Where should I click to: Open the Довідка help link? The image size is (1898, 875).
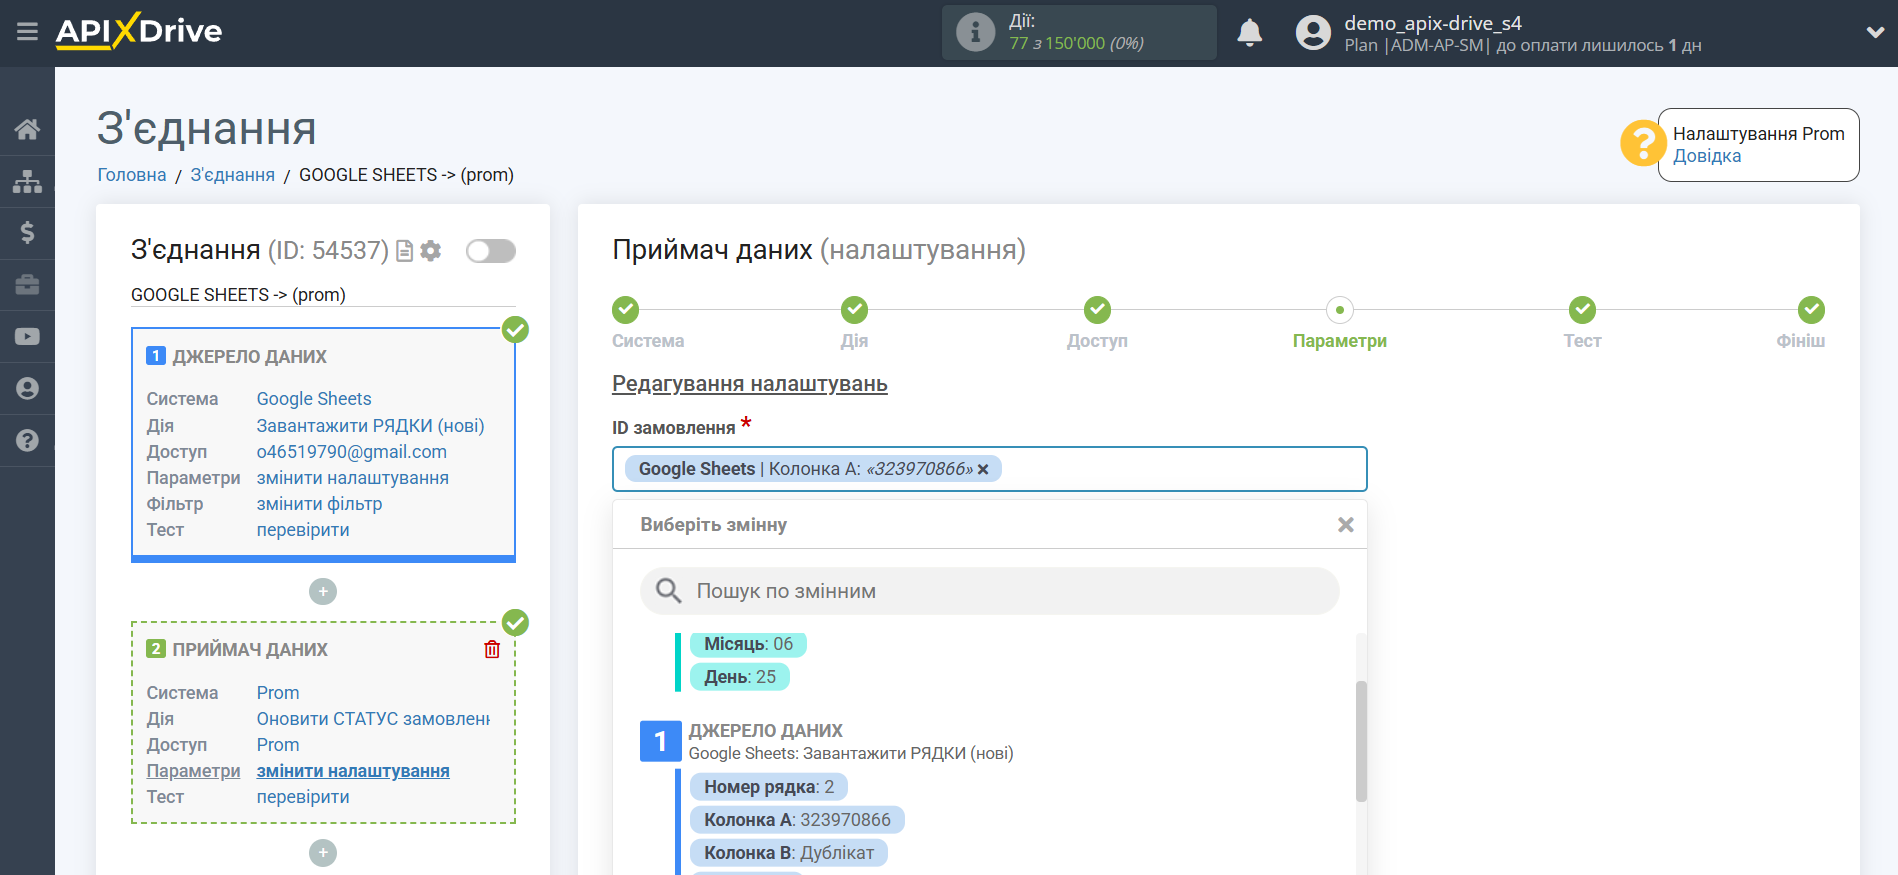[1707, 156]
